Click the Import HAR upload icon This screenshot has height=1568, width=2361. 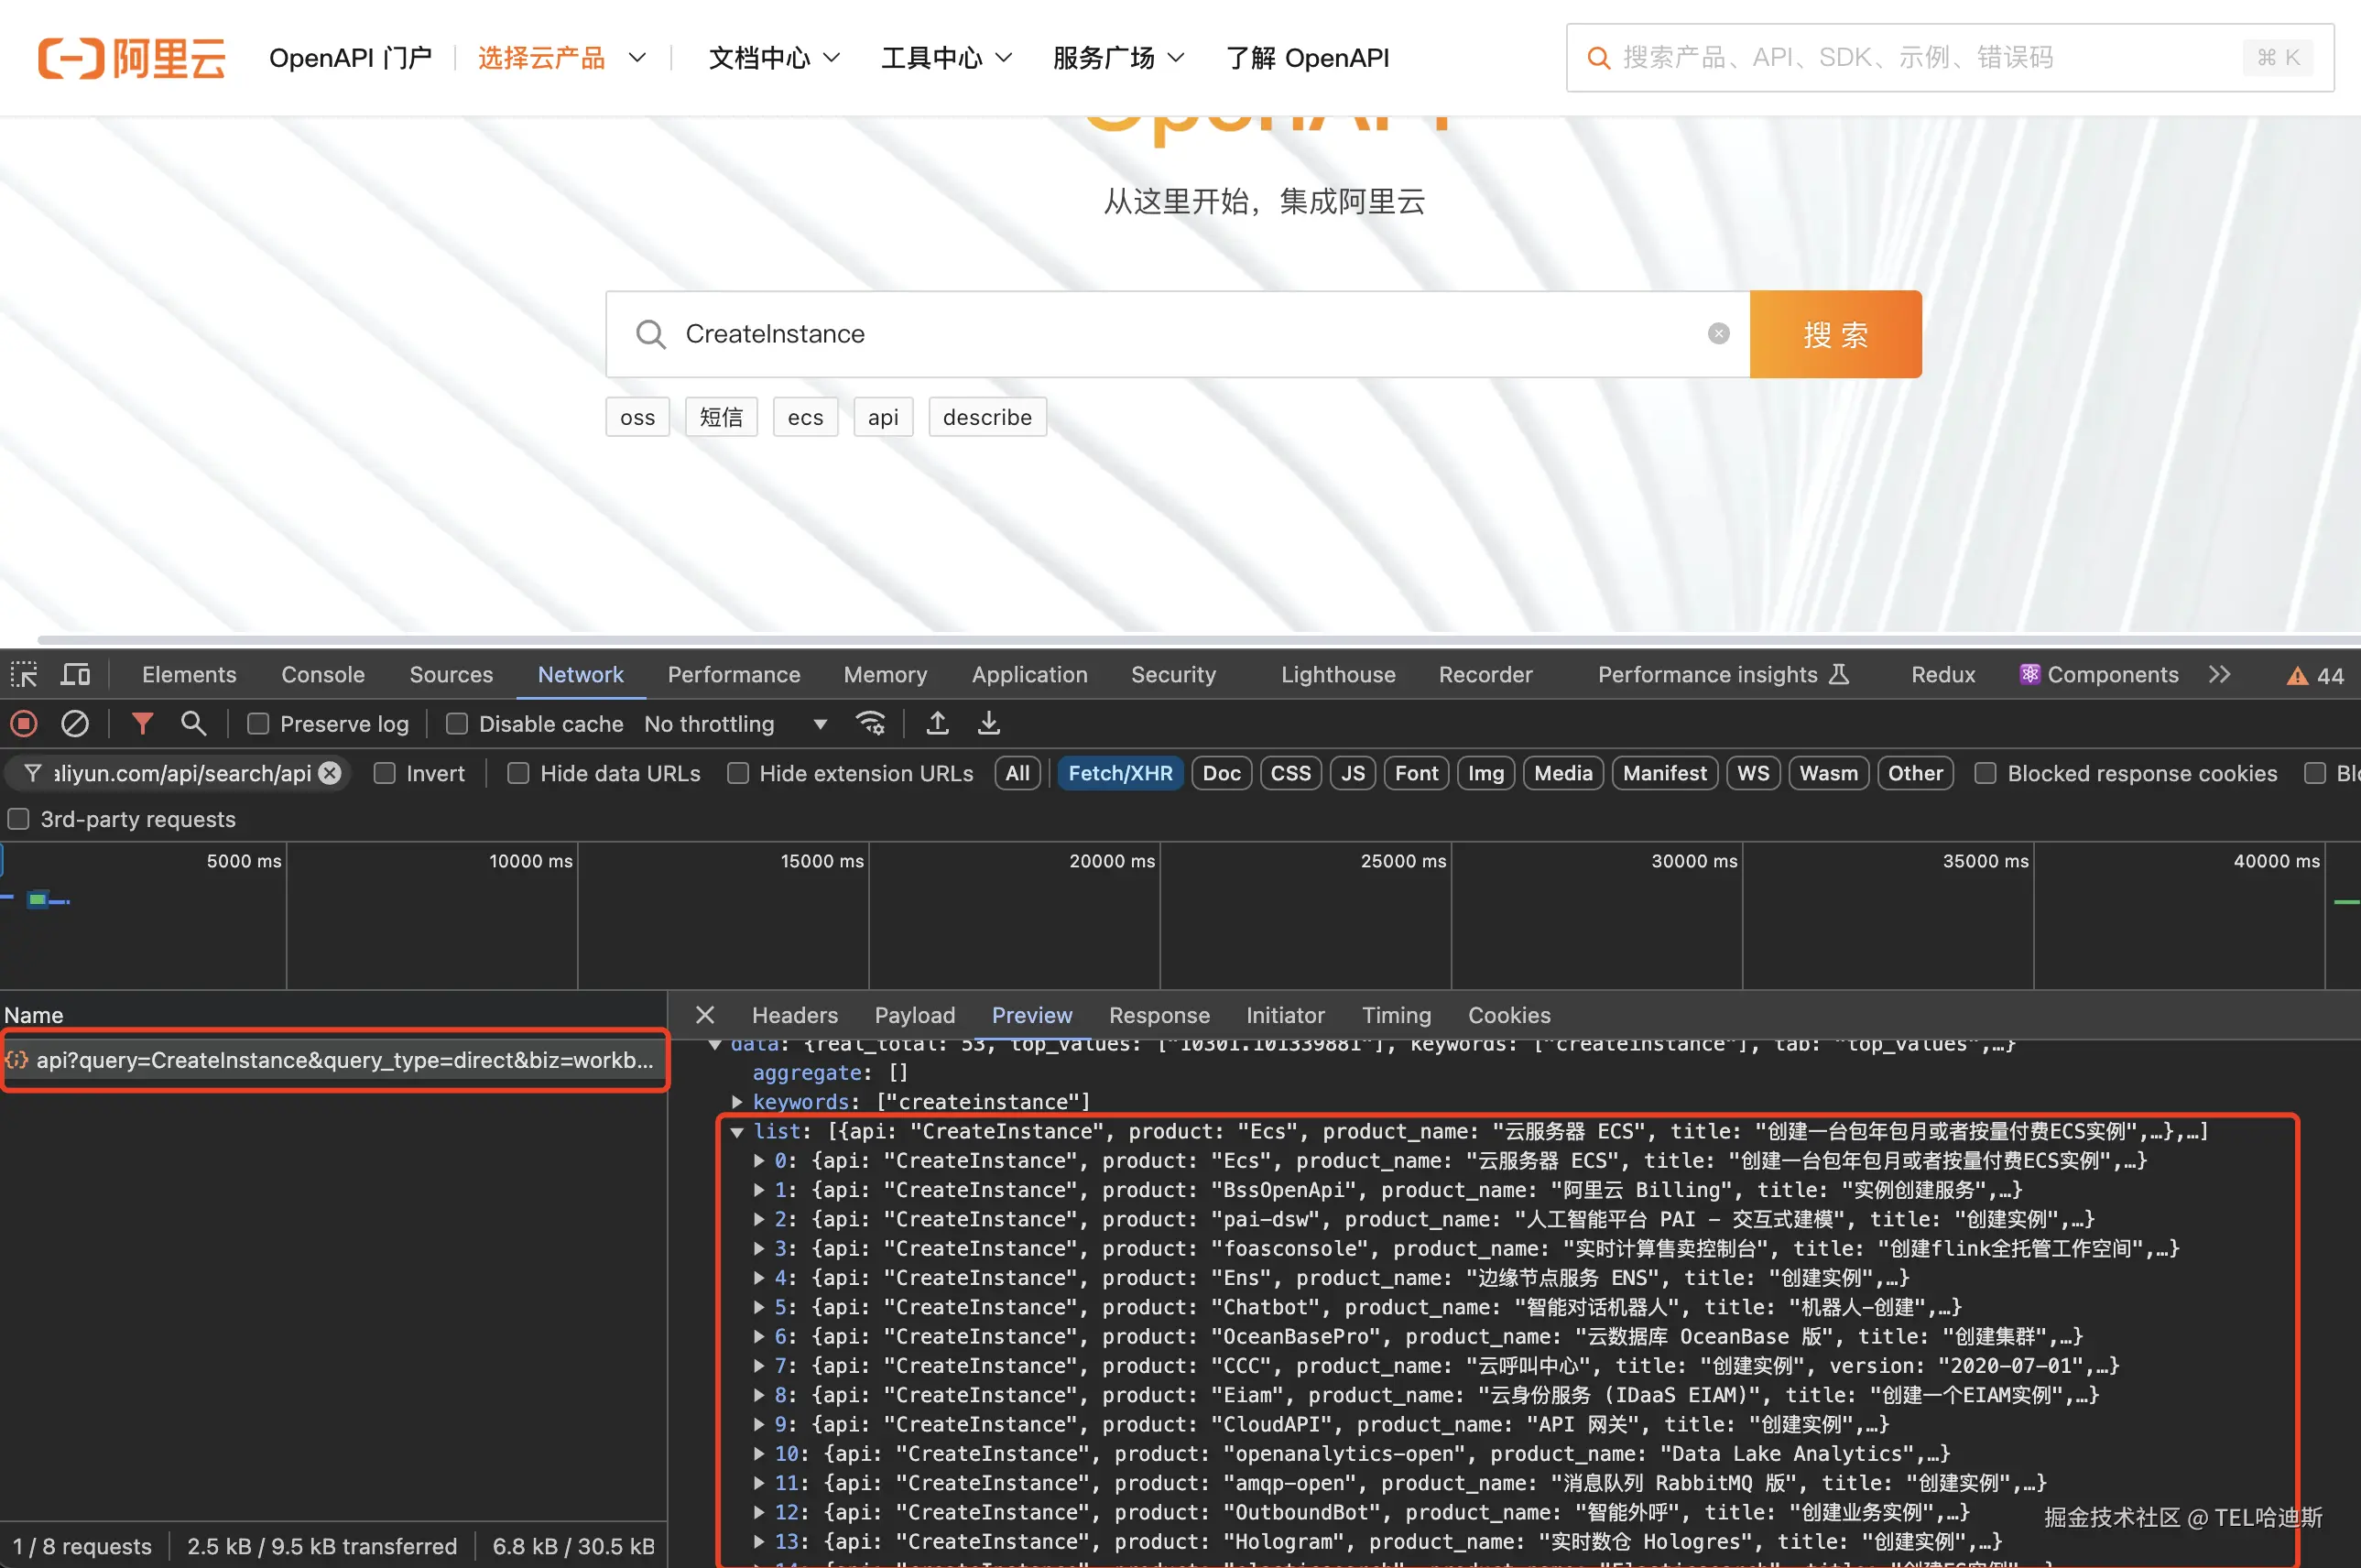click(x=937, y=723)
